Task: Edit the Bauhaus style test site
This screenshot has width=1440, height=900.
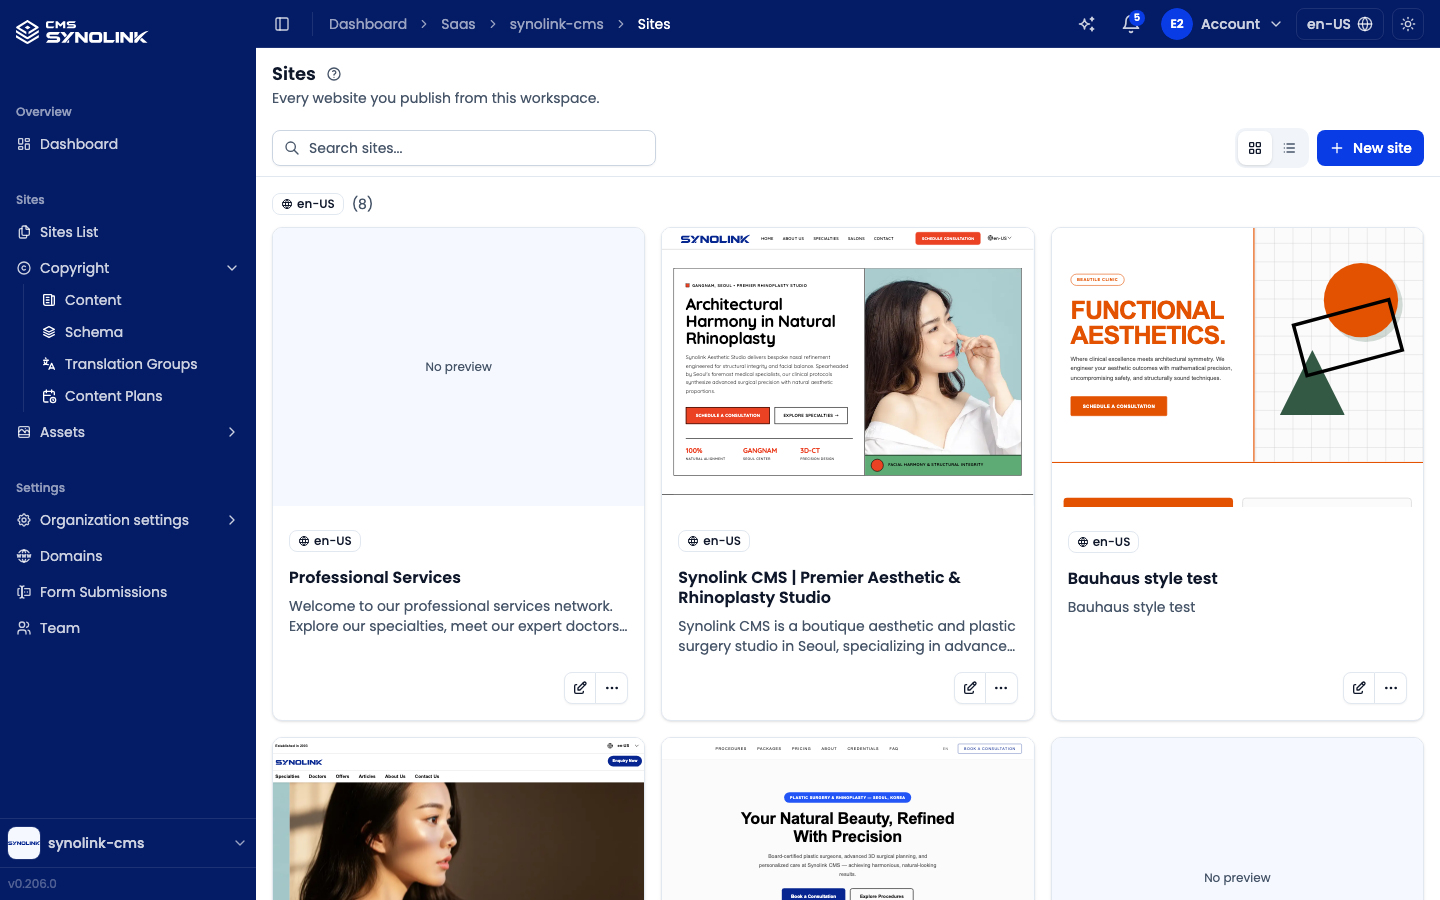Action: [1359, 688]
